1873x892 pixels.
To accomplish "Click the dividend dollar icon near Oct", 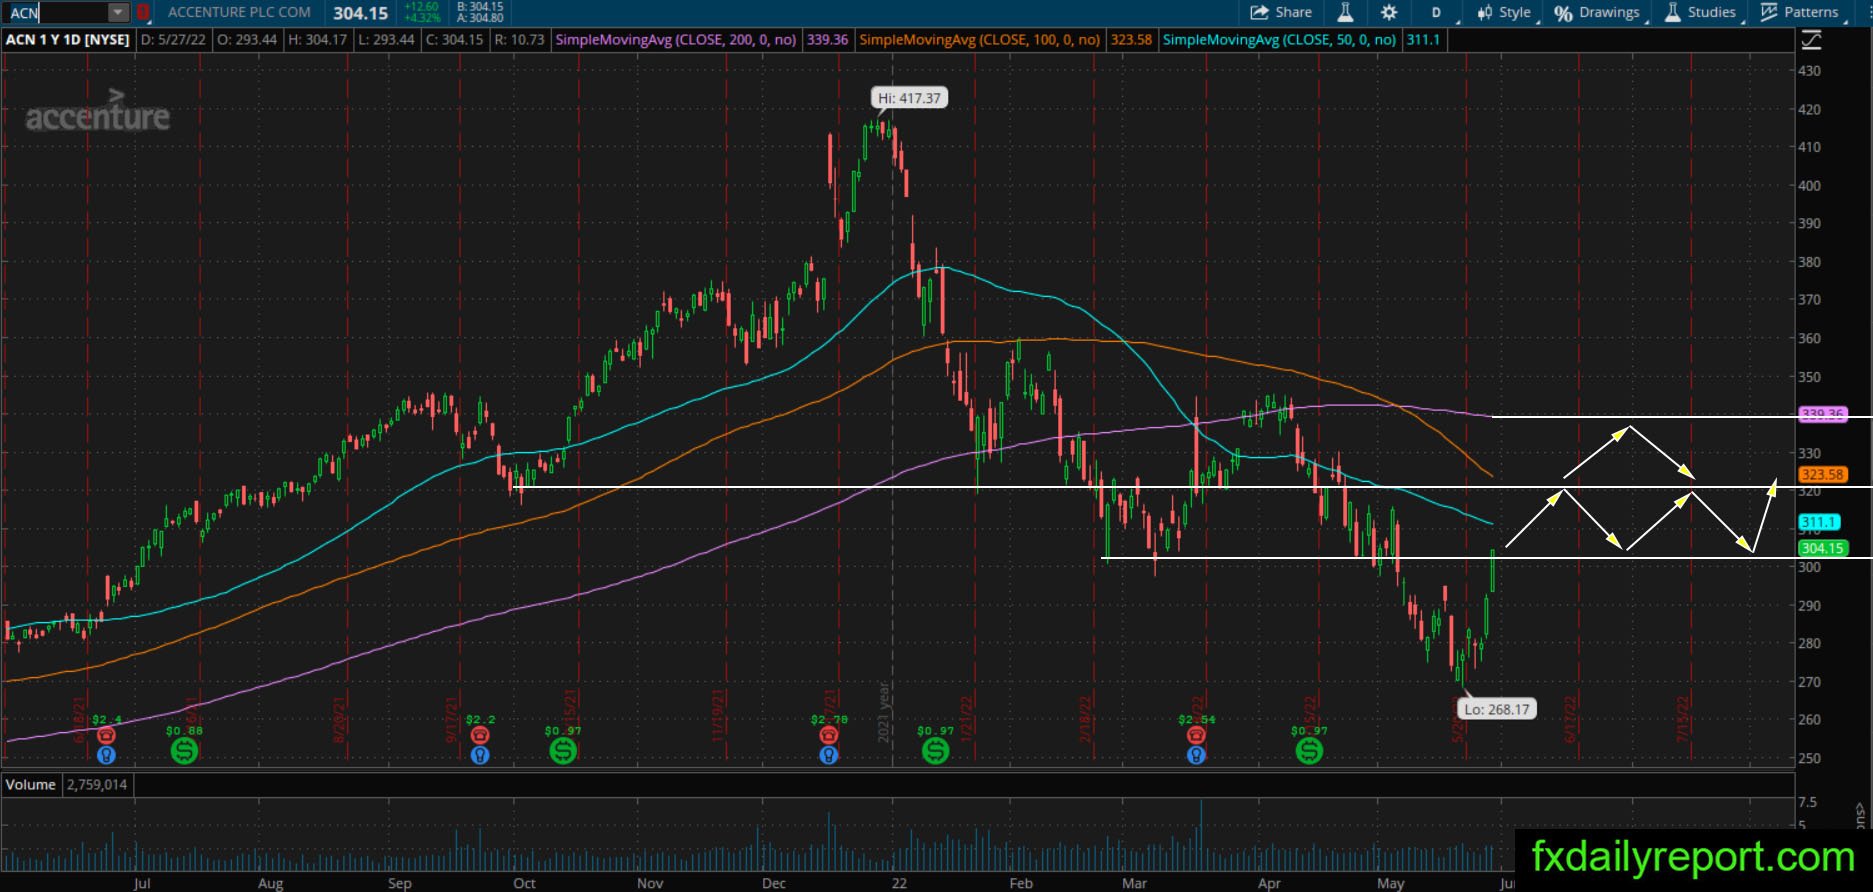I will [x=563, y=751].
